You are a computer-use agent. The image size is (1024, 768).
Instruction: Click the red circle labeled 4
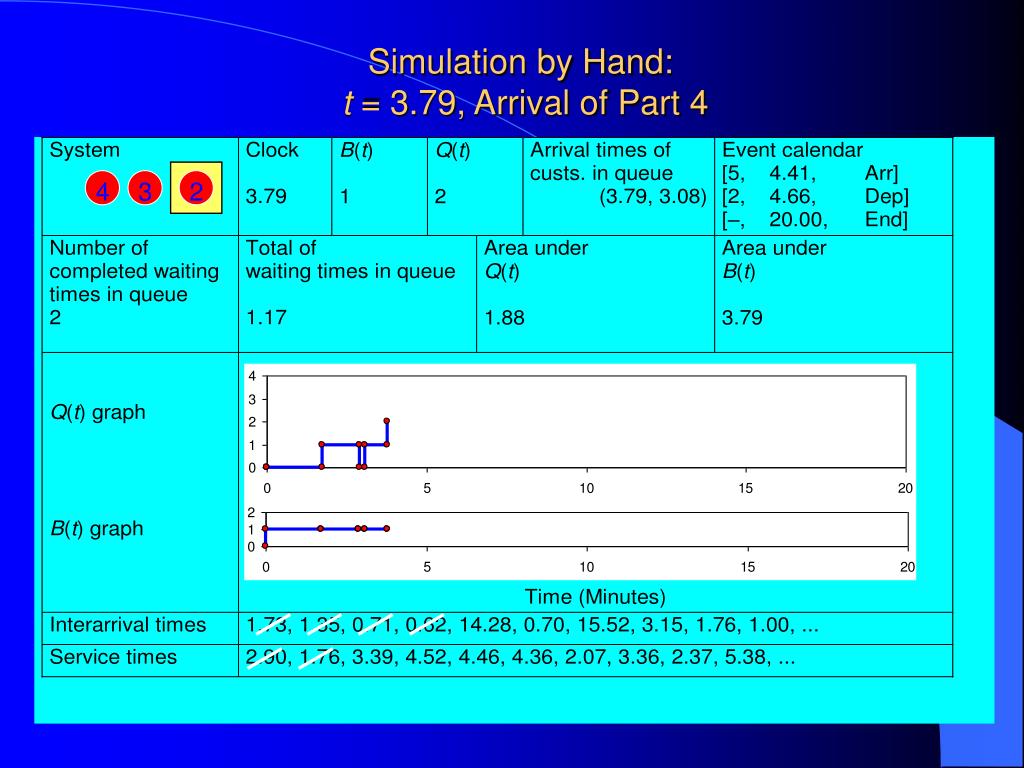click(102, 189)
